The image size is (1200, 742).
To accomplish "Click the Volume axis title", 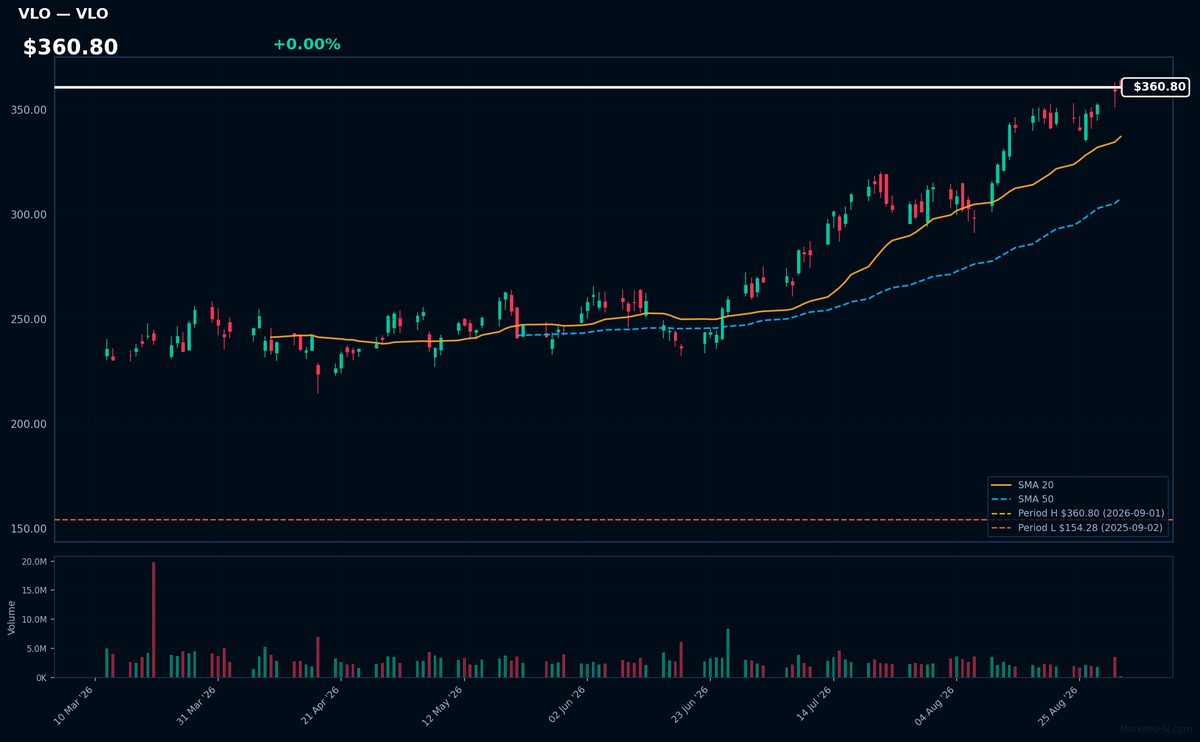I will (11, 617).
